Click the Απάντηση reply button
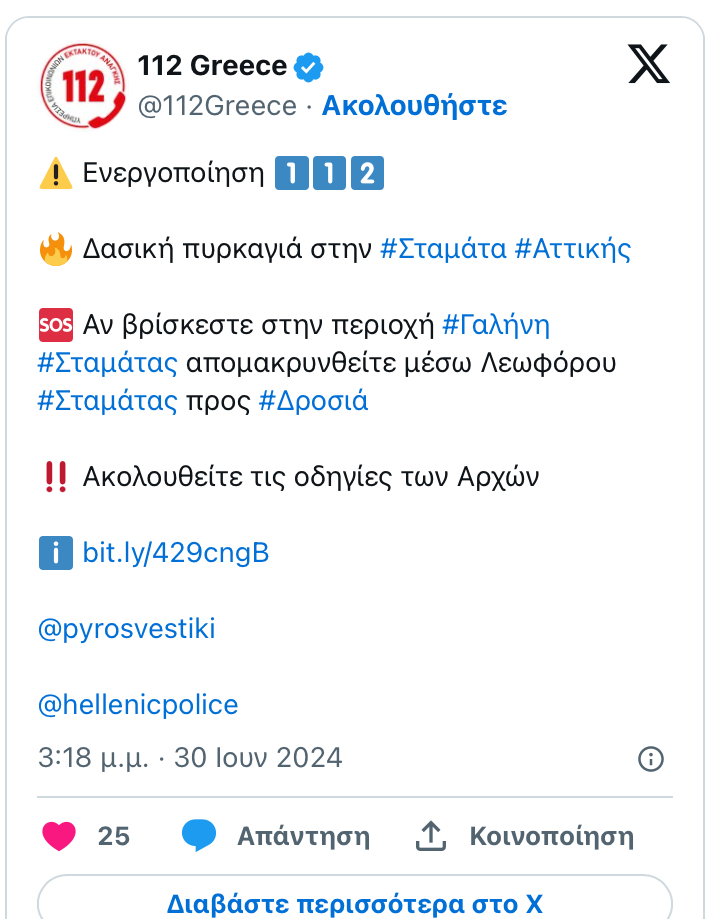The image size is (715, 919). (x=303, y=836)
